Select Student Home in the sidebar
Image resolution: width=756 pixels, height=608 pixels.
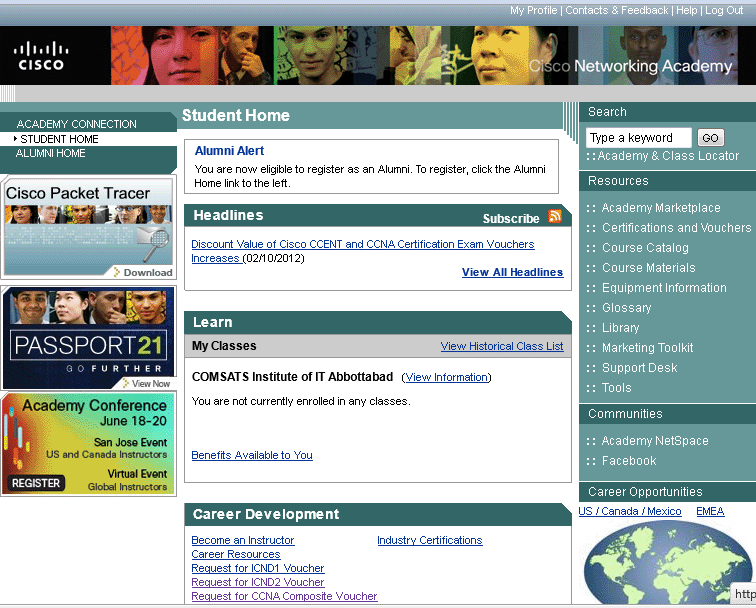(x=59, y=139)
